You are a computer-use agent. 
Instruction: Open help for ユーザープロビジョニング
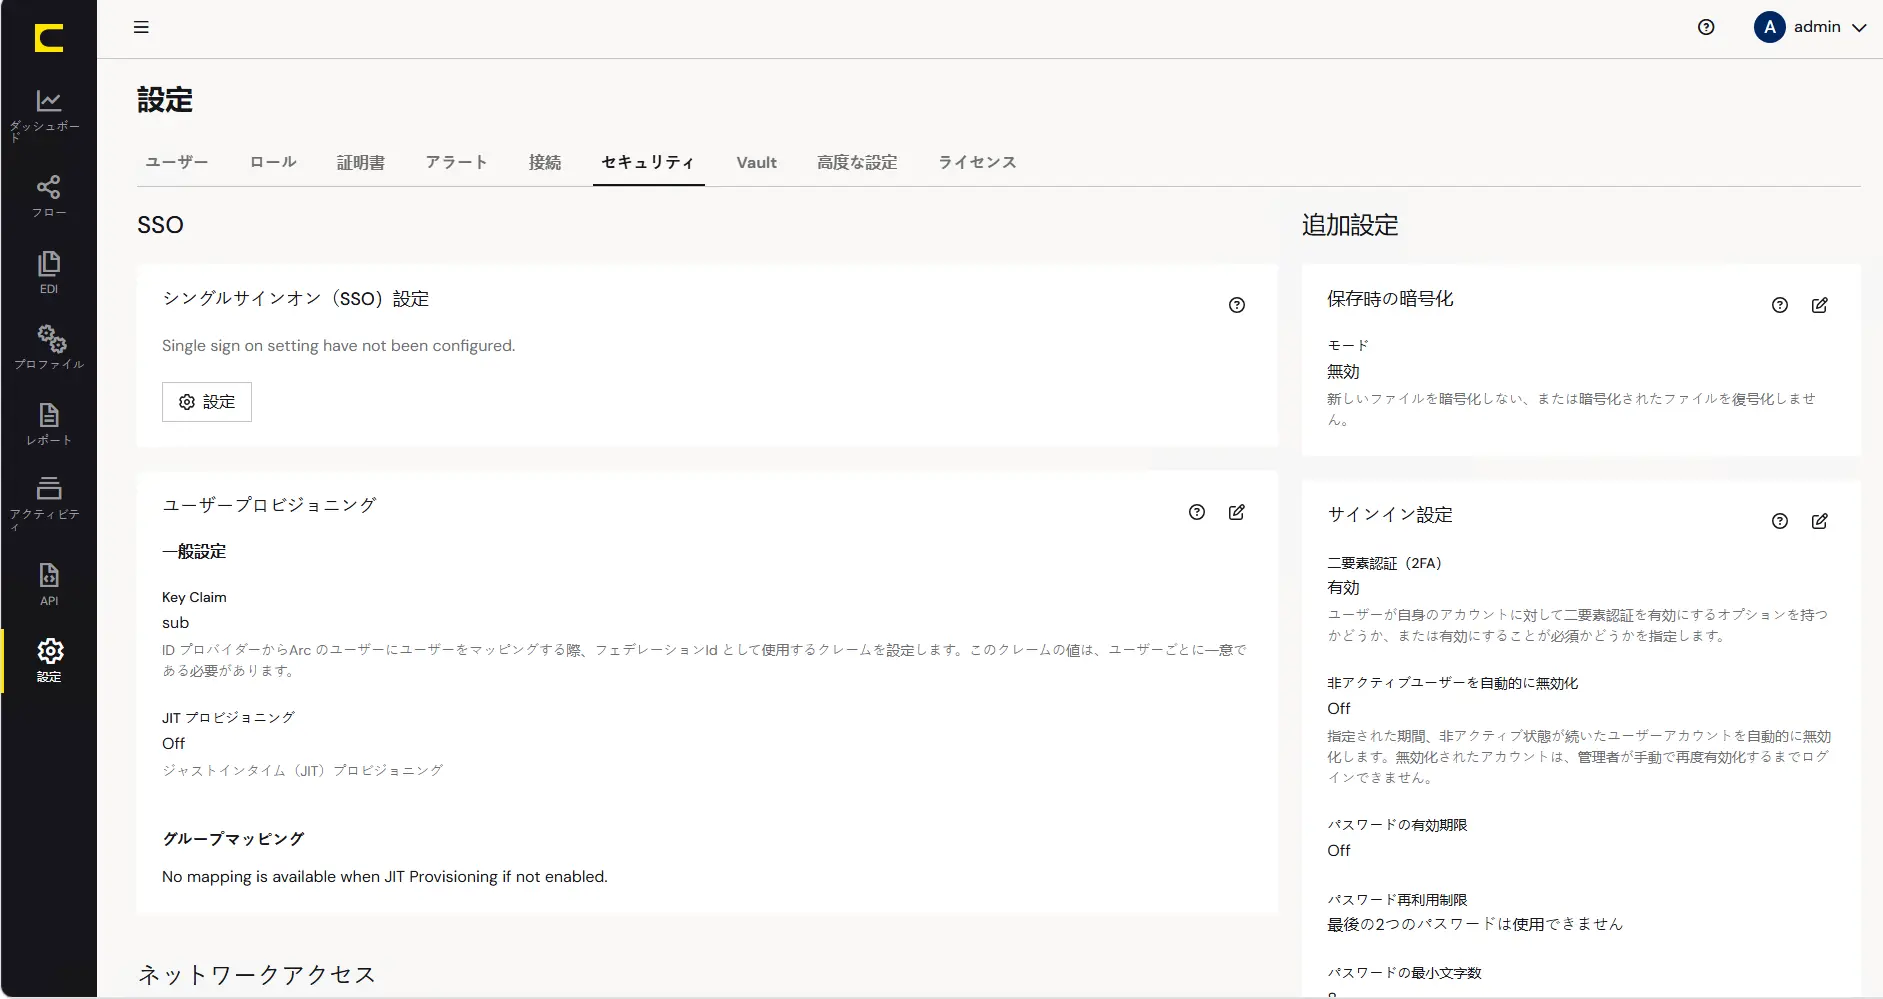point(1197,512)
